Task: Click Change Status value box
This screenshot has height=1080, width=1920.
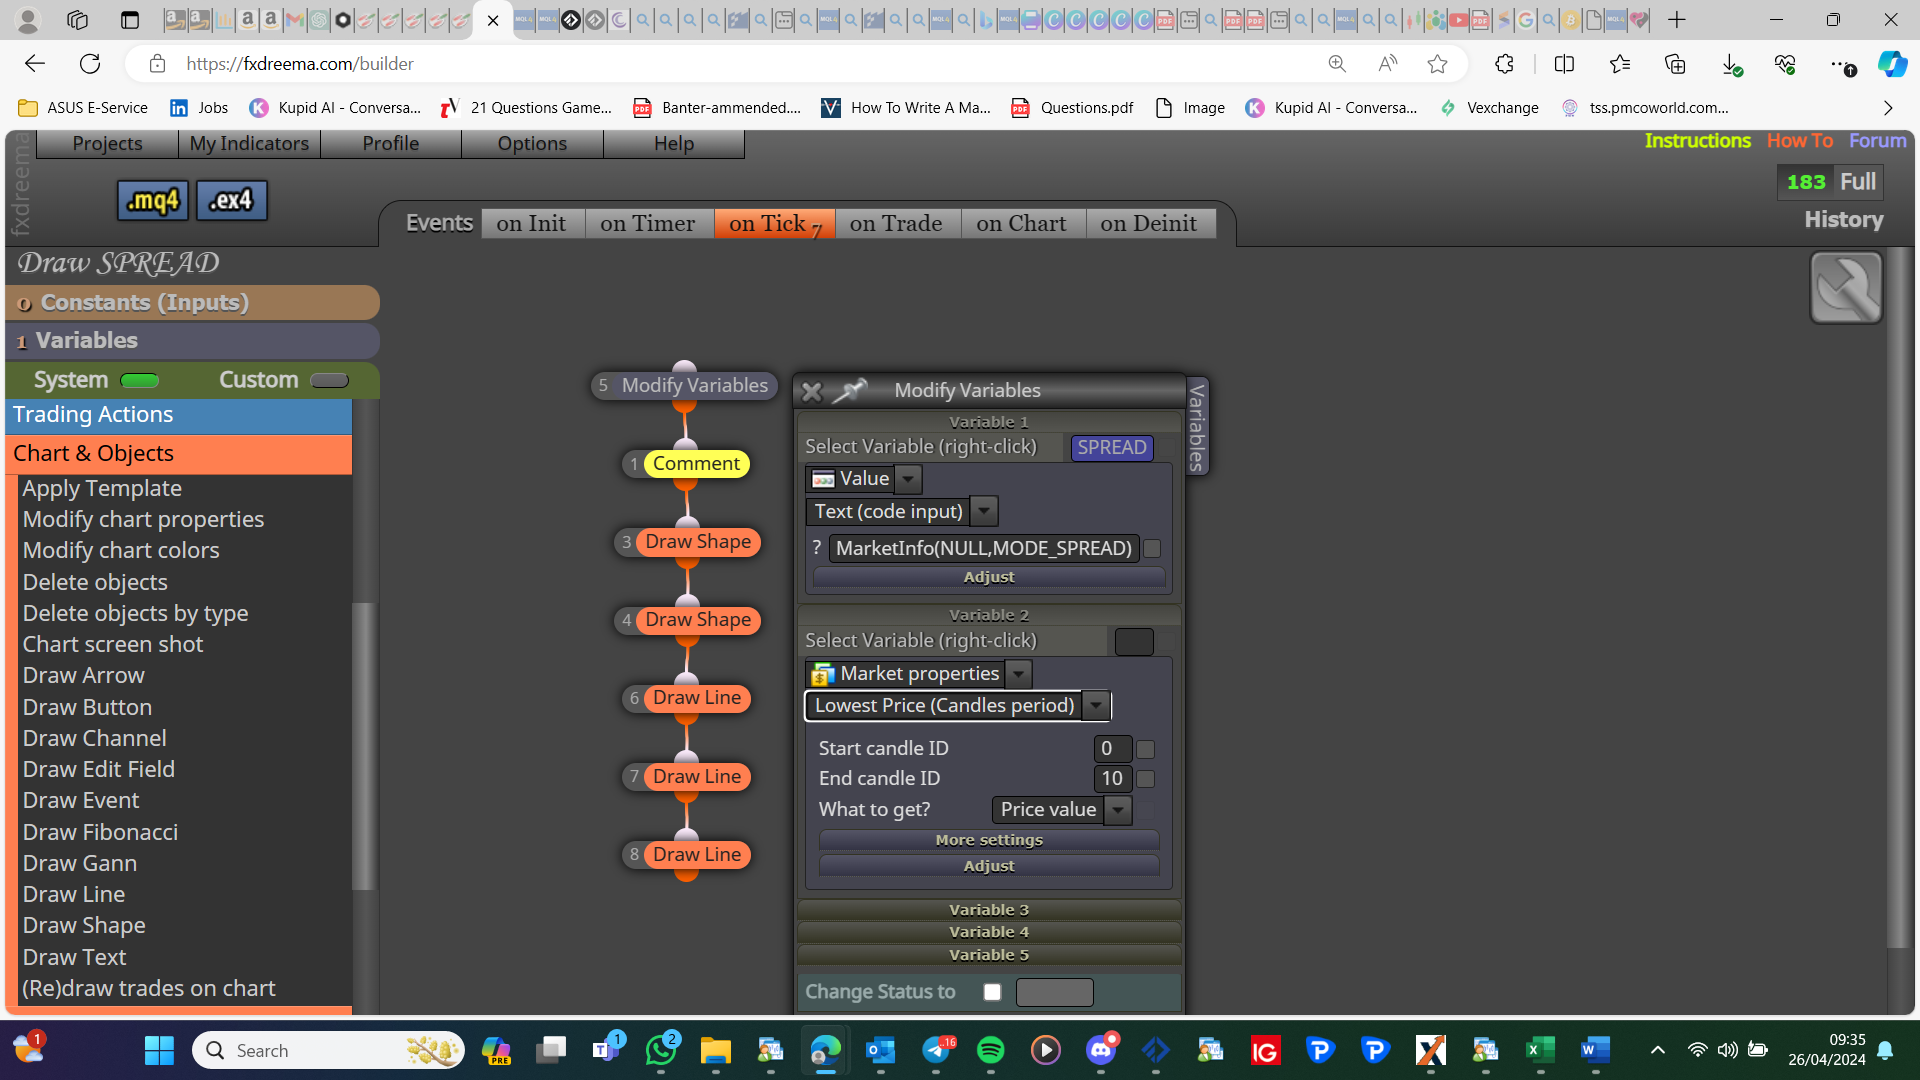Action: (1054, 992)
